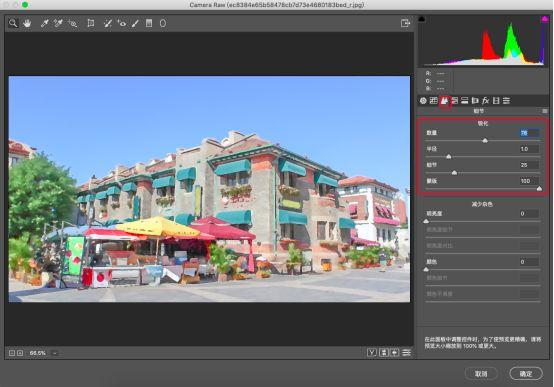Screen dimensions: 554x387
Task: Select the Spot Removal tool
Action: click(x=108, y=23)
